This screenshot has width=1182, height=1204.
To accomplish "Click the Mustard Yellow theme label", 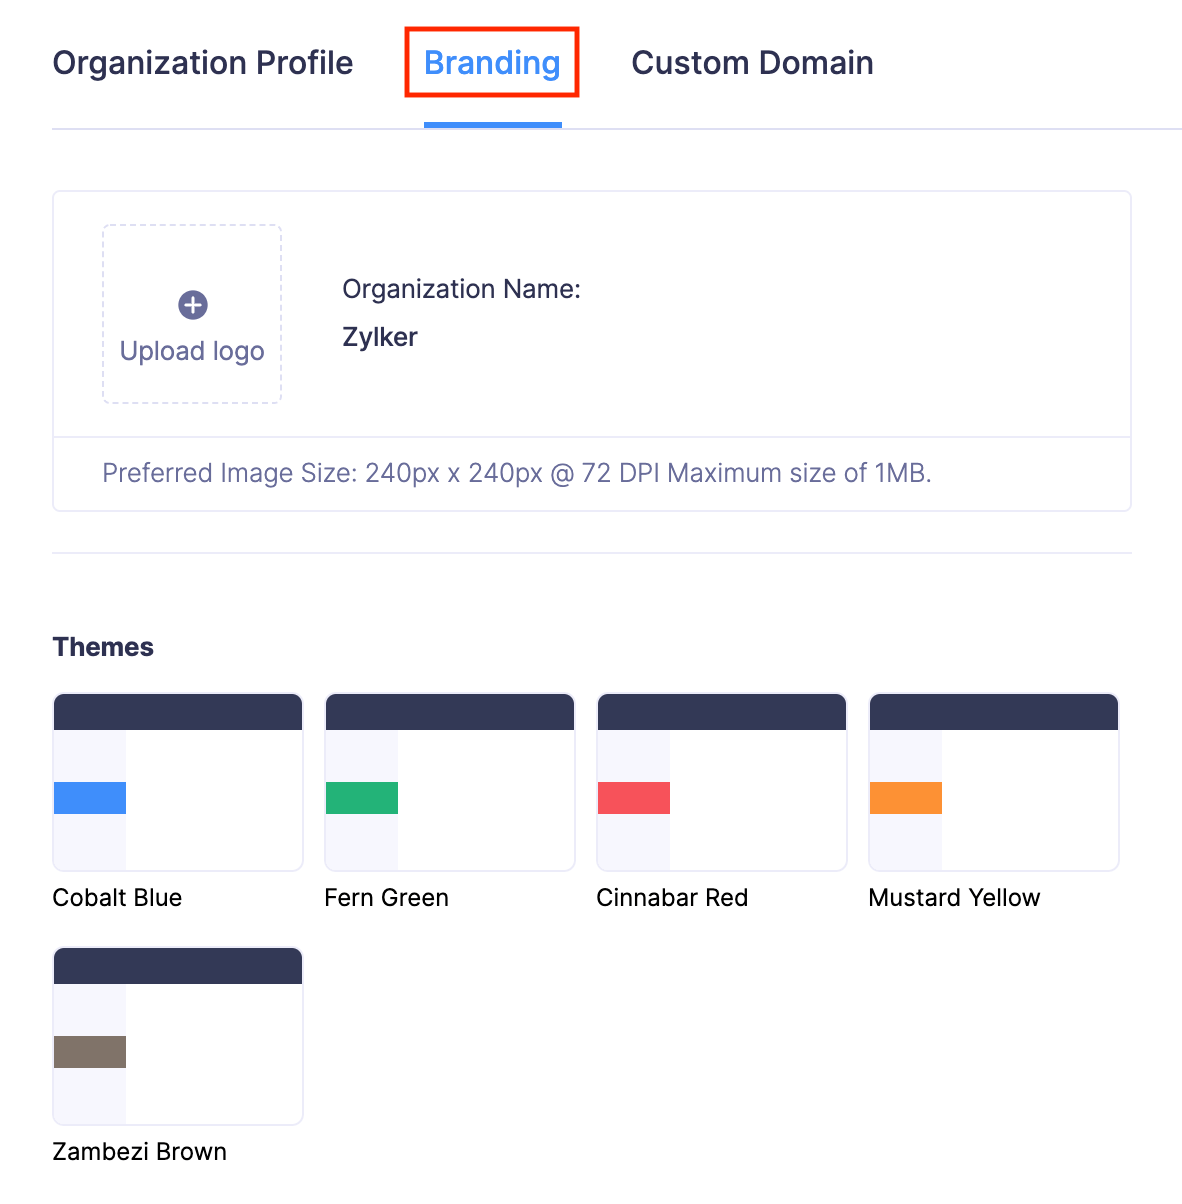I will point(954,898).
